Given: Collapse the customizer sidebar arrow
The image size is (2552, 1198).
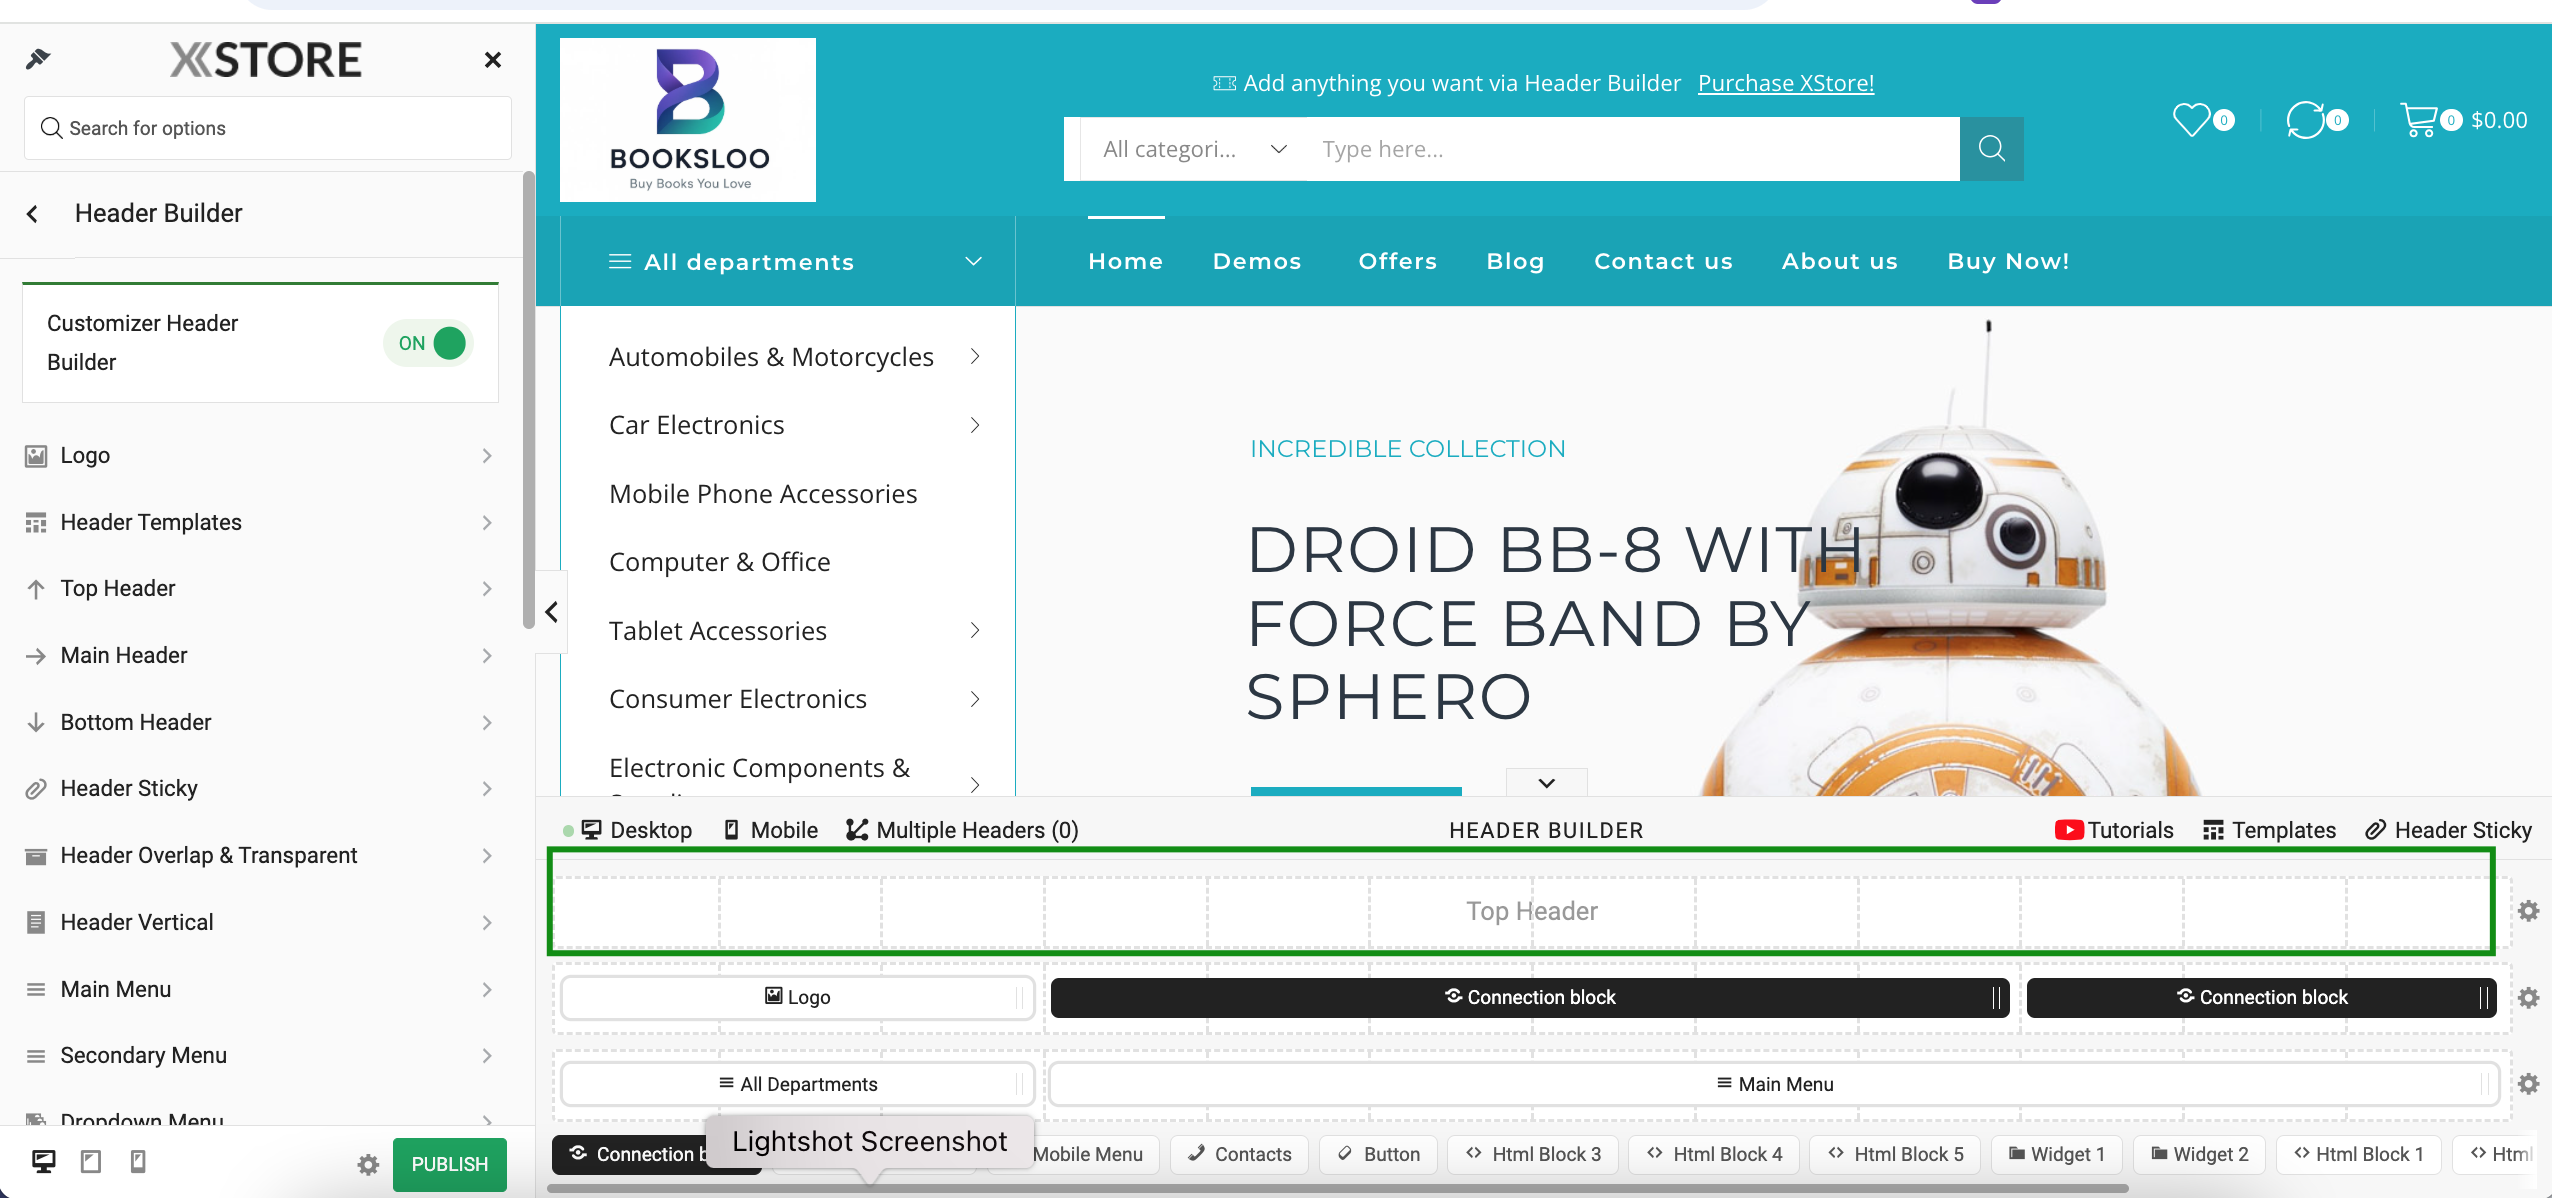Looking at the screenshot, I should pos(551,612).
